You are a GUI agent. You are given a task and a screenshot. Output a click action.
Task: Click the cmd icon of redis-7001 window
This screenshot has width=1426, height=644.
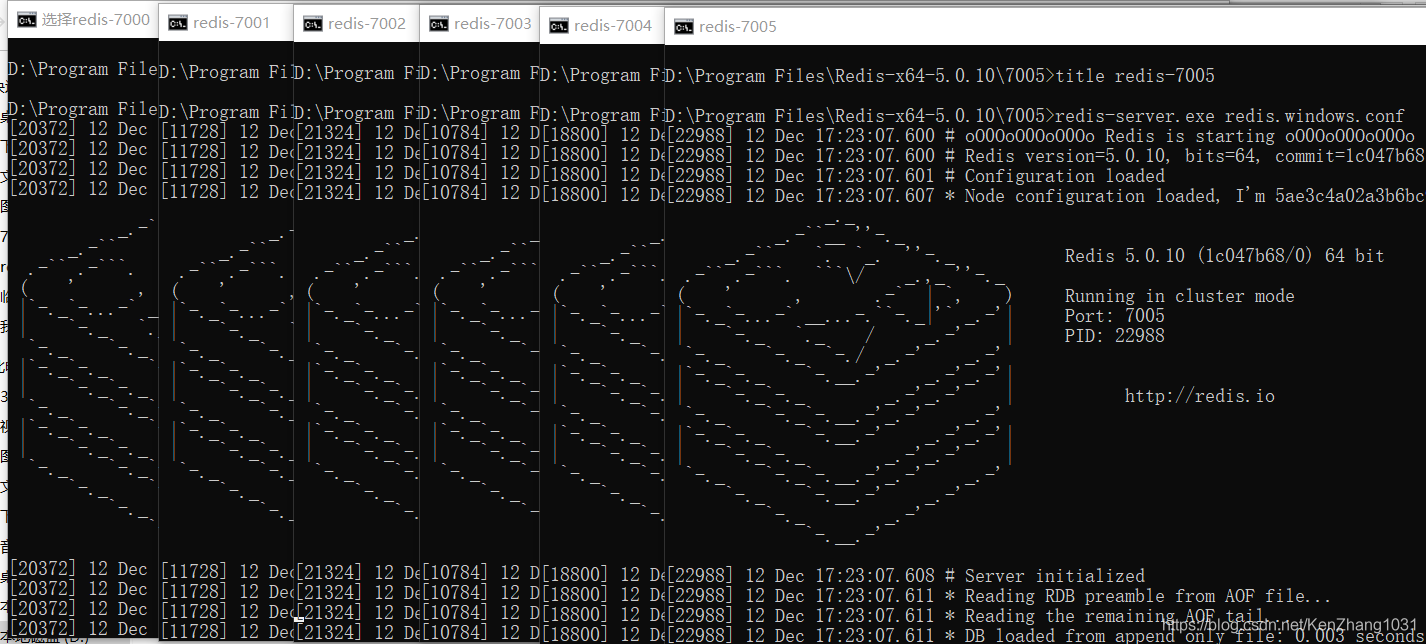click(x=179, y=23)
